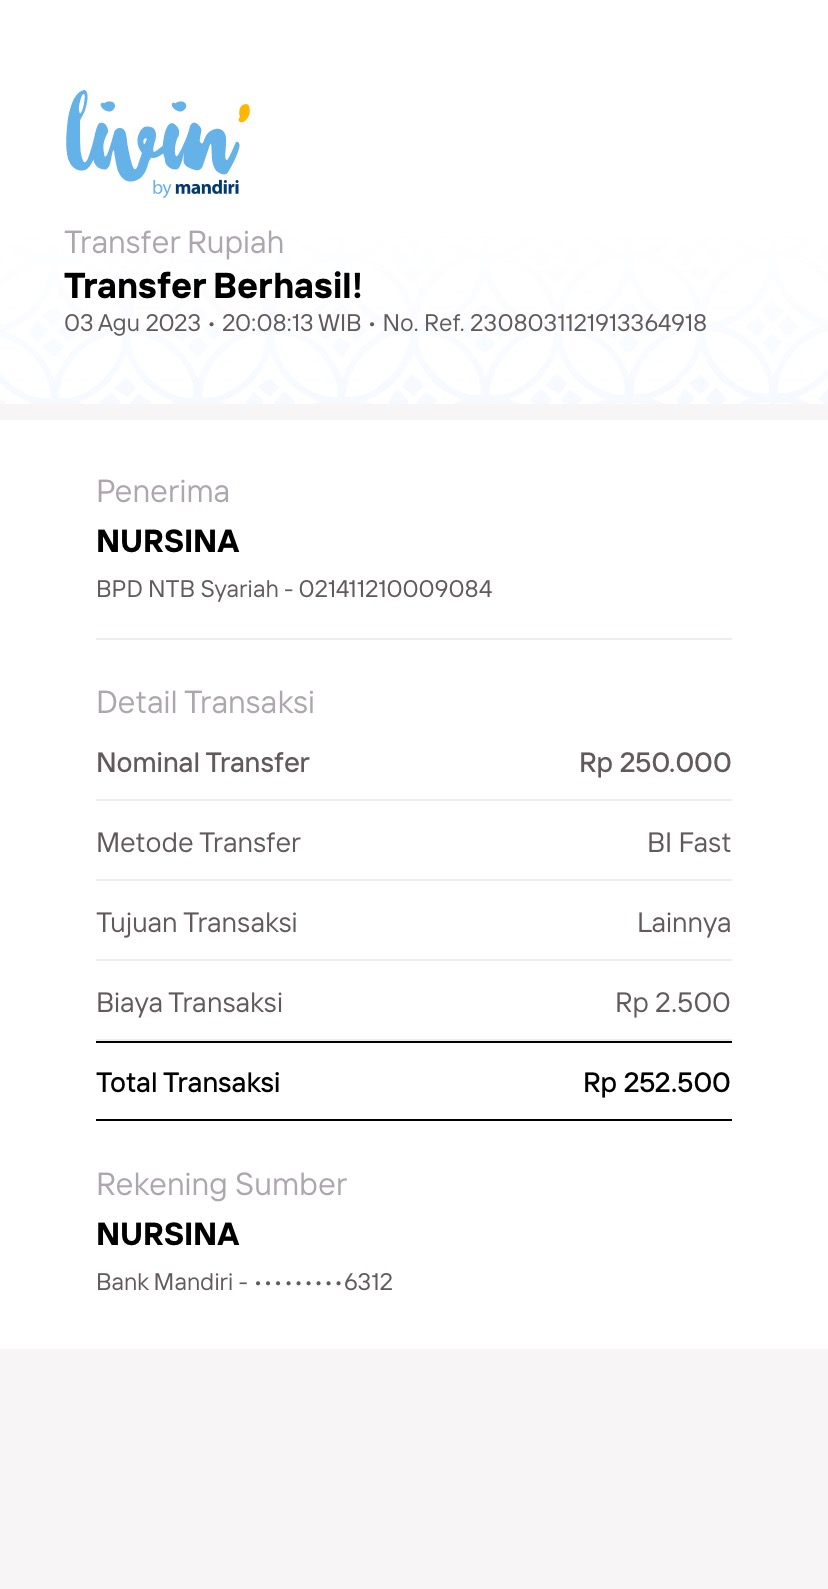Click the "Detail Transaksi" heading
Image resolution: width=828 pixels, height=1589 pixels.
point(205,702)
